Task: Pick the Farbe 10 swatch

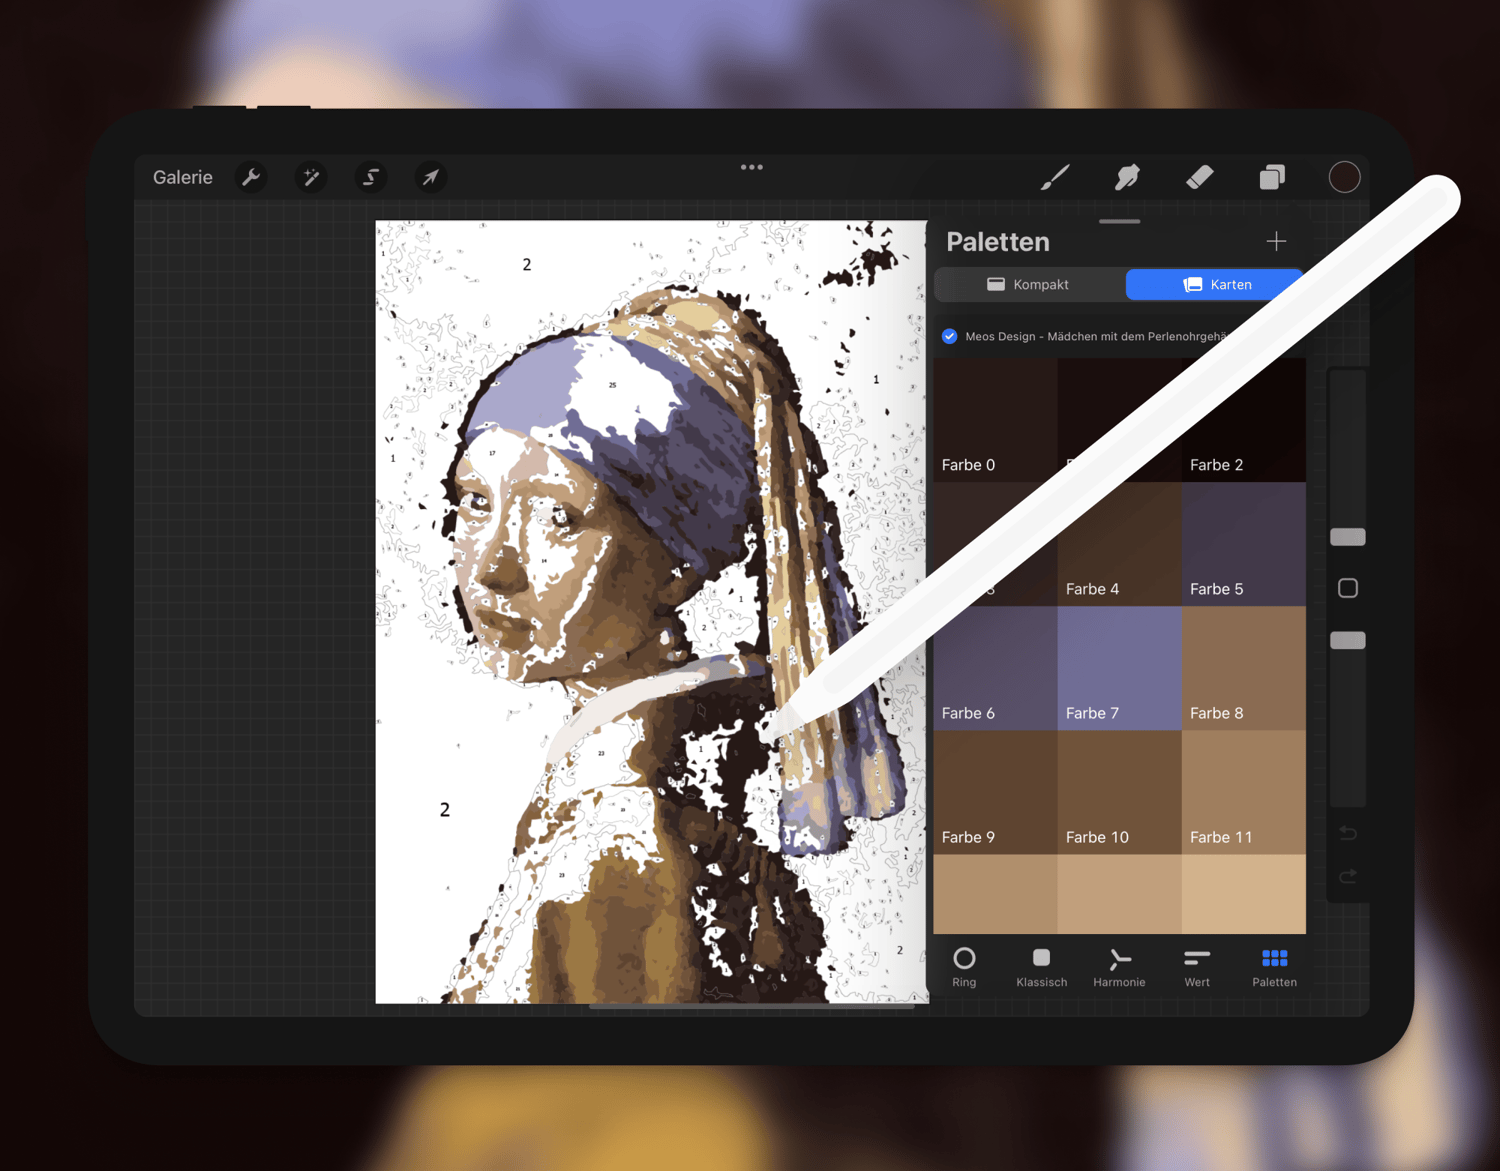Action: [1119, 792]
